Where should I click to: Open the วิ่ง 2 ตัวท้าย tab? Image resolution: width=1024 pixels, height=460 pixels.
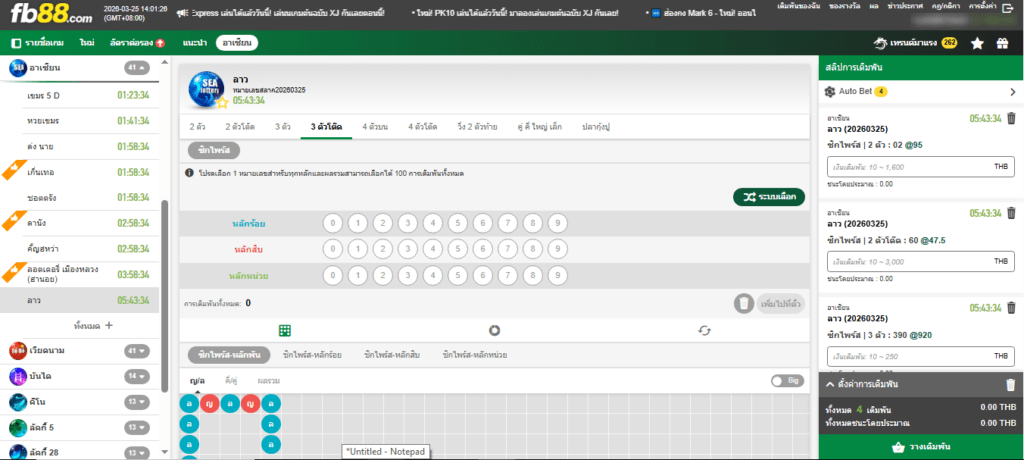coord(478,127)
